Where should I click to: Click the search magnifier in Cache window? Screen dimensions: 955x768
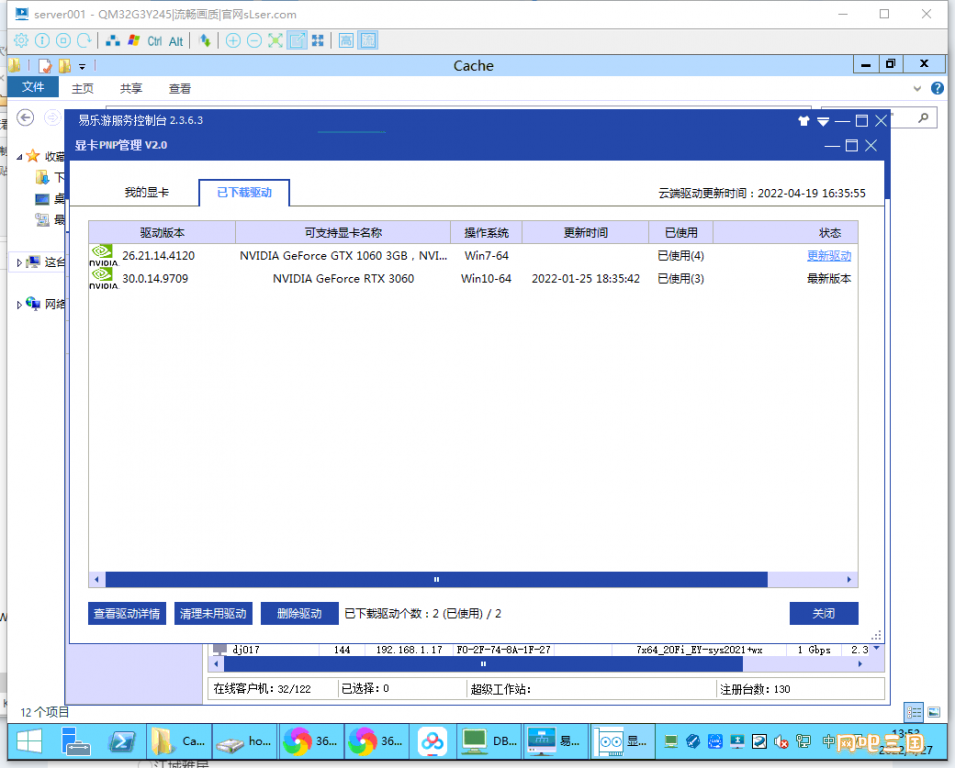(923, 118)
